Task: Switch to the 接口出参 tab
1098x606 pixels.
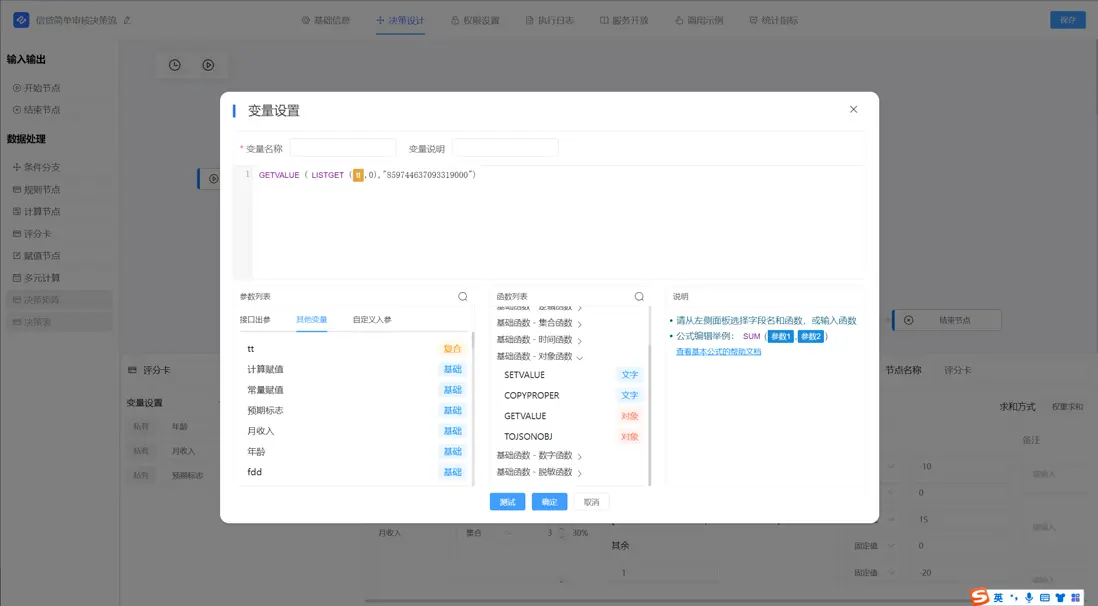Action: [255, 319]
